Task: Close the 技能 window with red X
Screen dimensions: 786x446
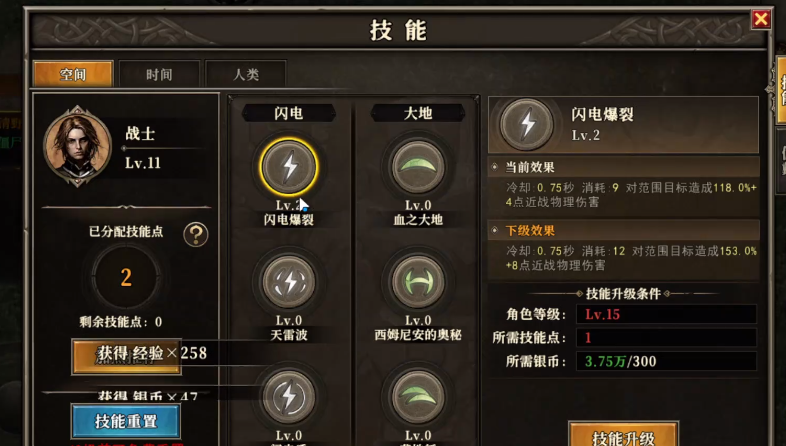Action: pos(760,20)
